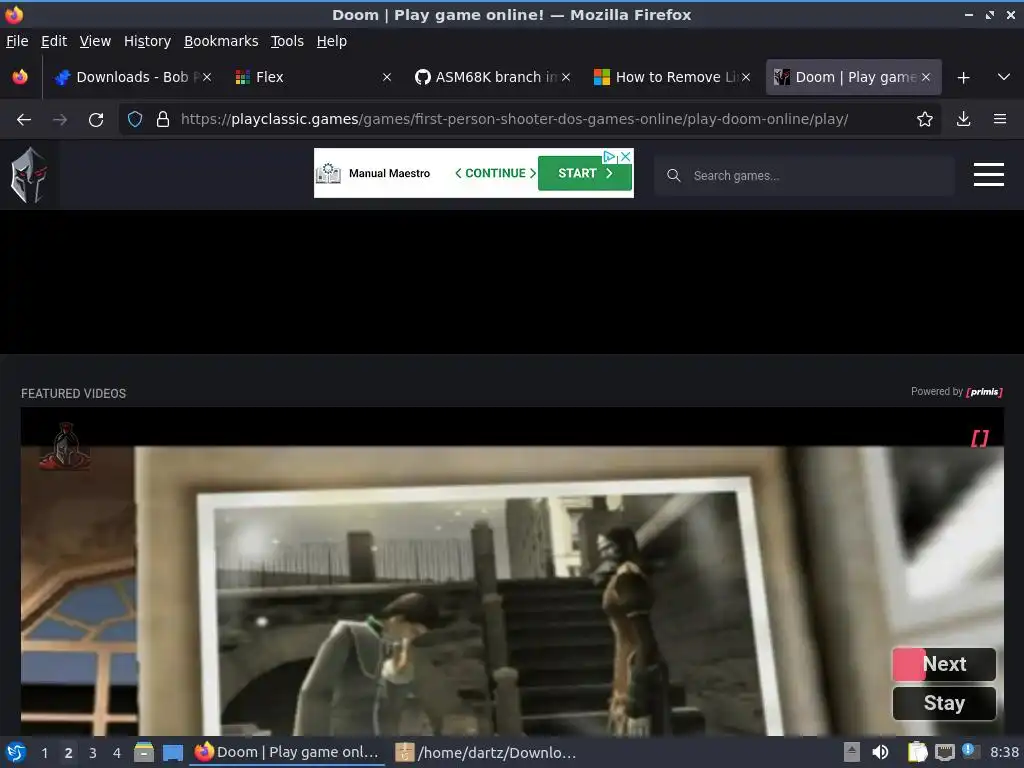Open the File menu
This screenshot has height=768, width=1024.
click(x=17, y=41)
